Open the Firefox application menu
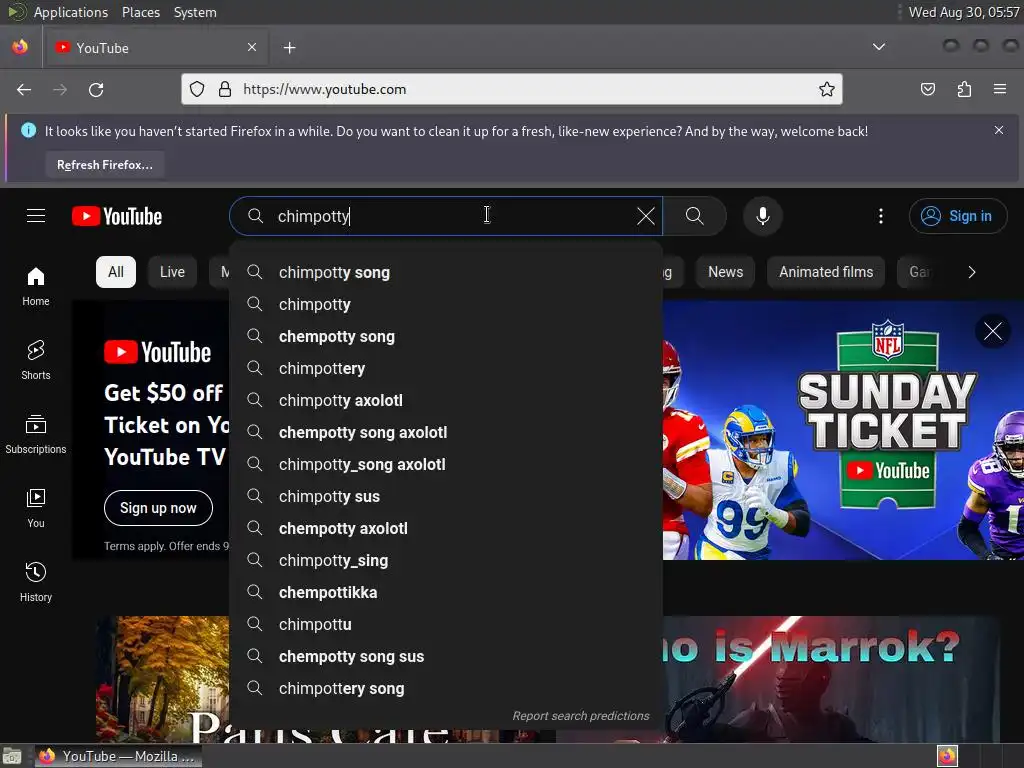Viewport: 1024px width, 768px height. (999, 89)
